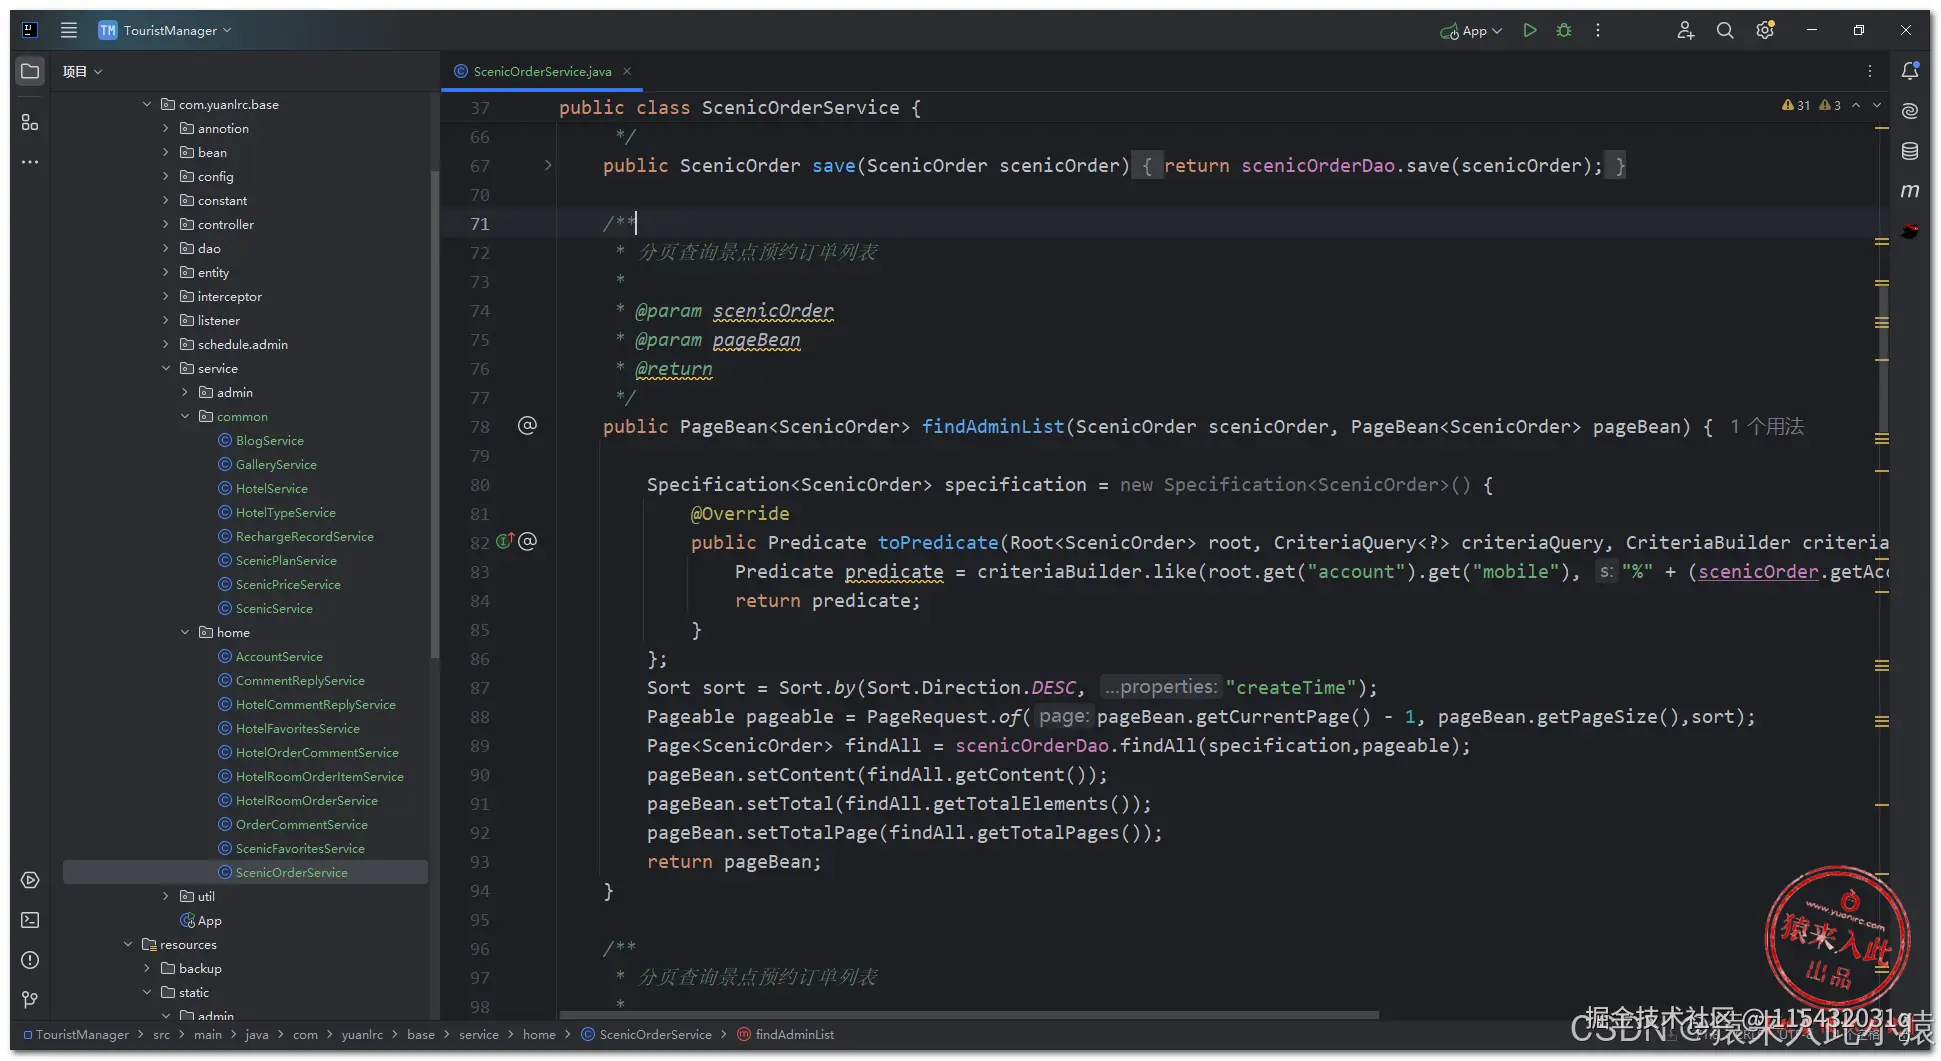Image resolution: width=1941 pixels, height=1061 pixels.
Task: Open the code with me icon
Action: [x=1685, y=30]
